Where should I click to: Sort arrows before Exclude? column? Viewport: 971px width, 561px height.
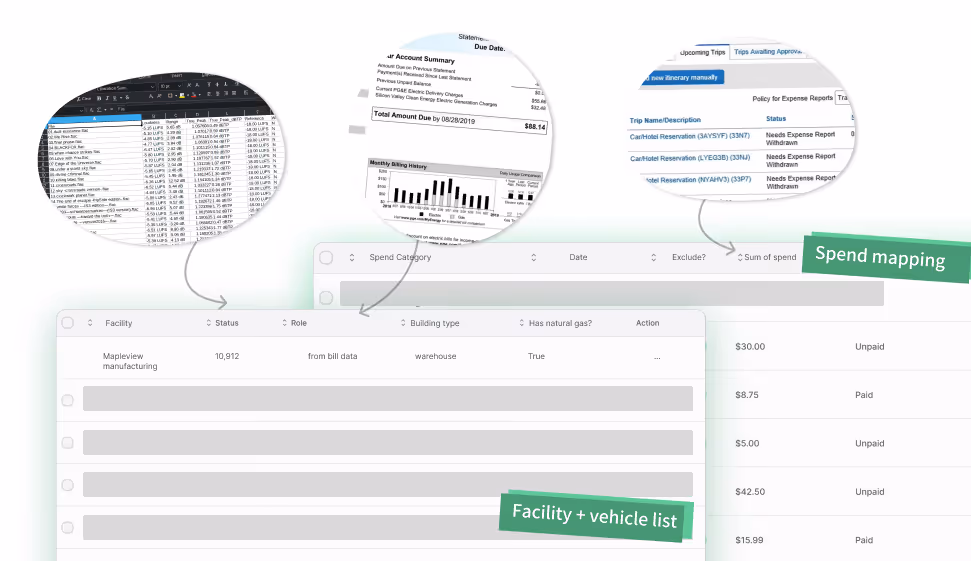(x=653, y=258)
